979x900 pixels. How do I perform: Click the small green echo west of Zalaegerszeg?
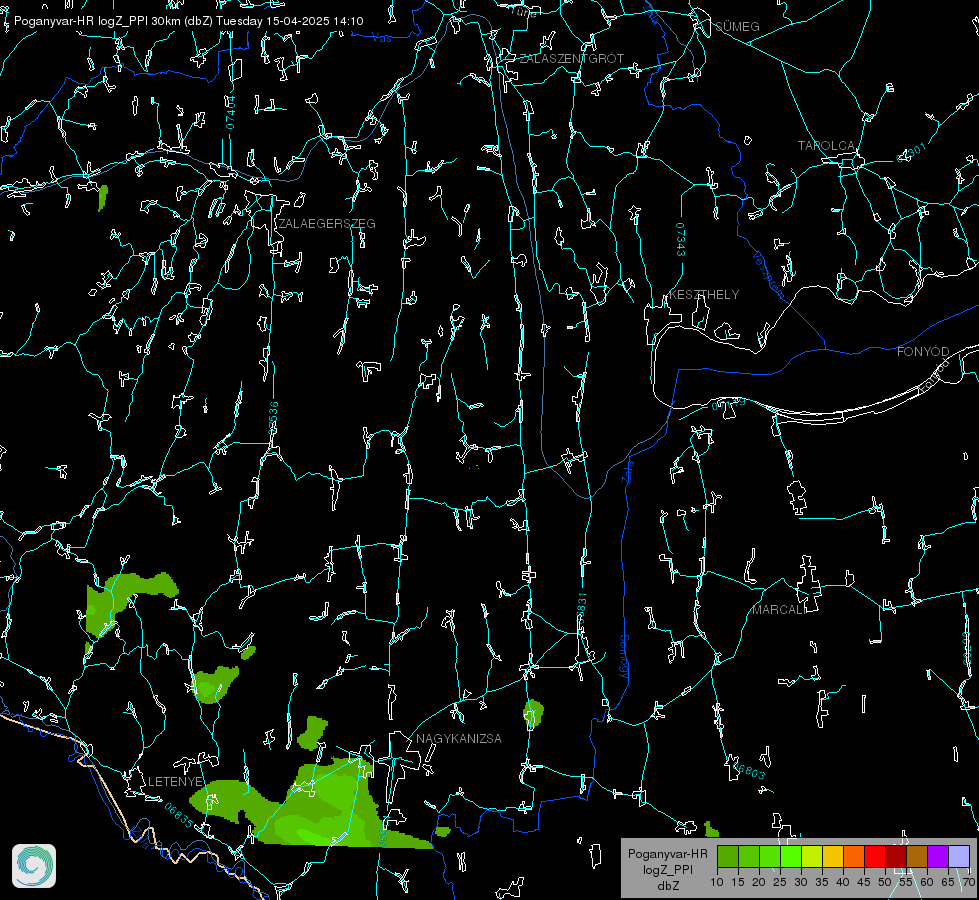103,197
